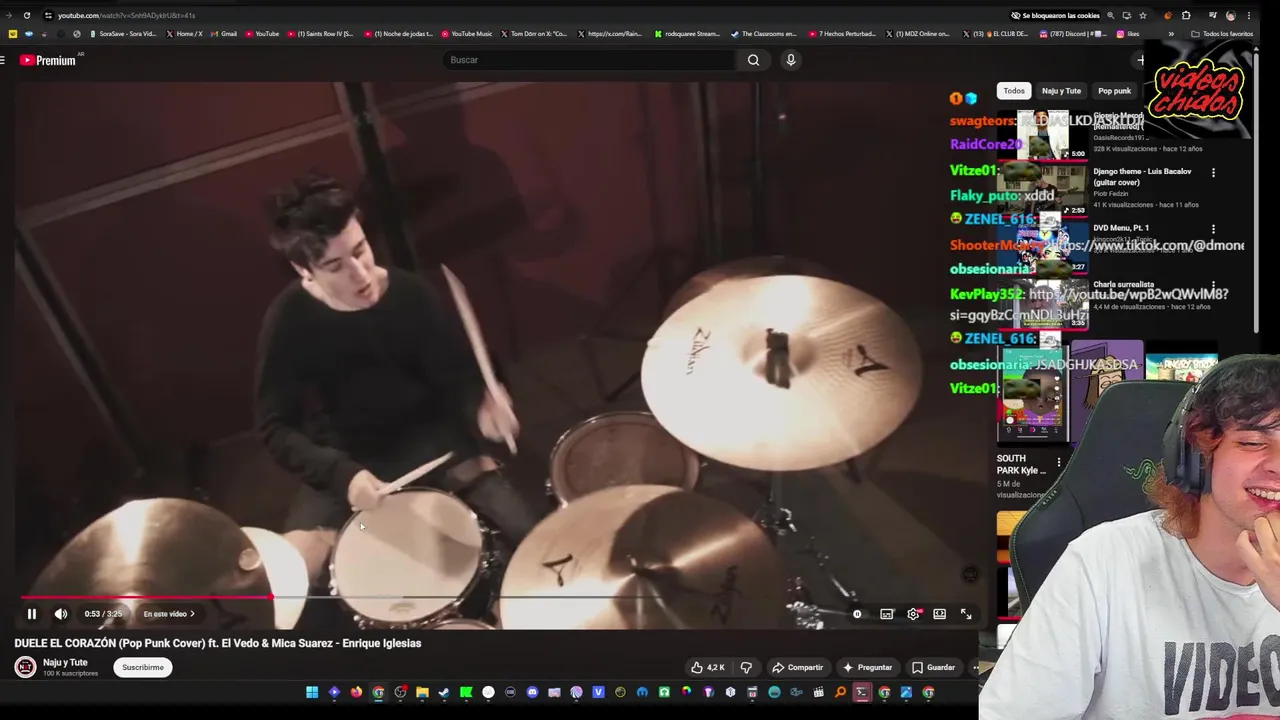Click the Preguntar button
1280x720 pixels.
click(x=868, y=667)
